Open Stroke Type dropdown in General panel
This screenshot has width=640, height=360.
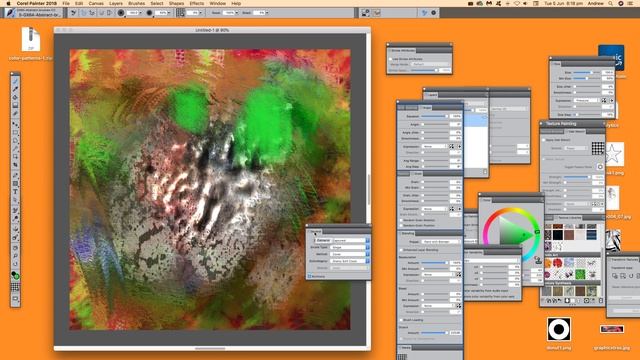point(351,247)
